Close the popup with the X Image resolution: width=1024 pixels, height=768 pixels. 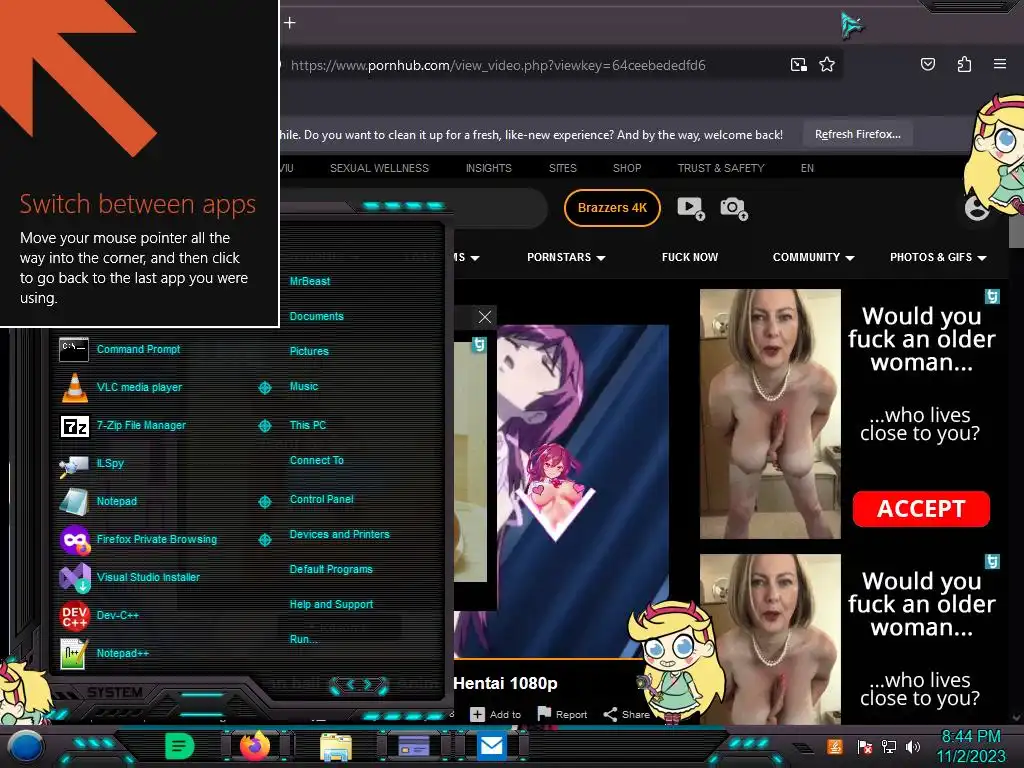tap(485, 317)
